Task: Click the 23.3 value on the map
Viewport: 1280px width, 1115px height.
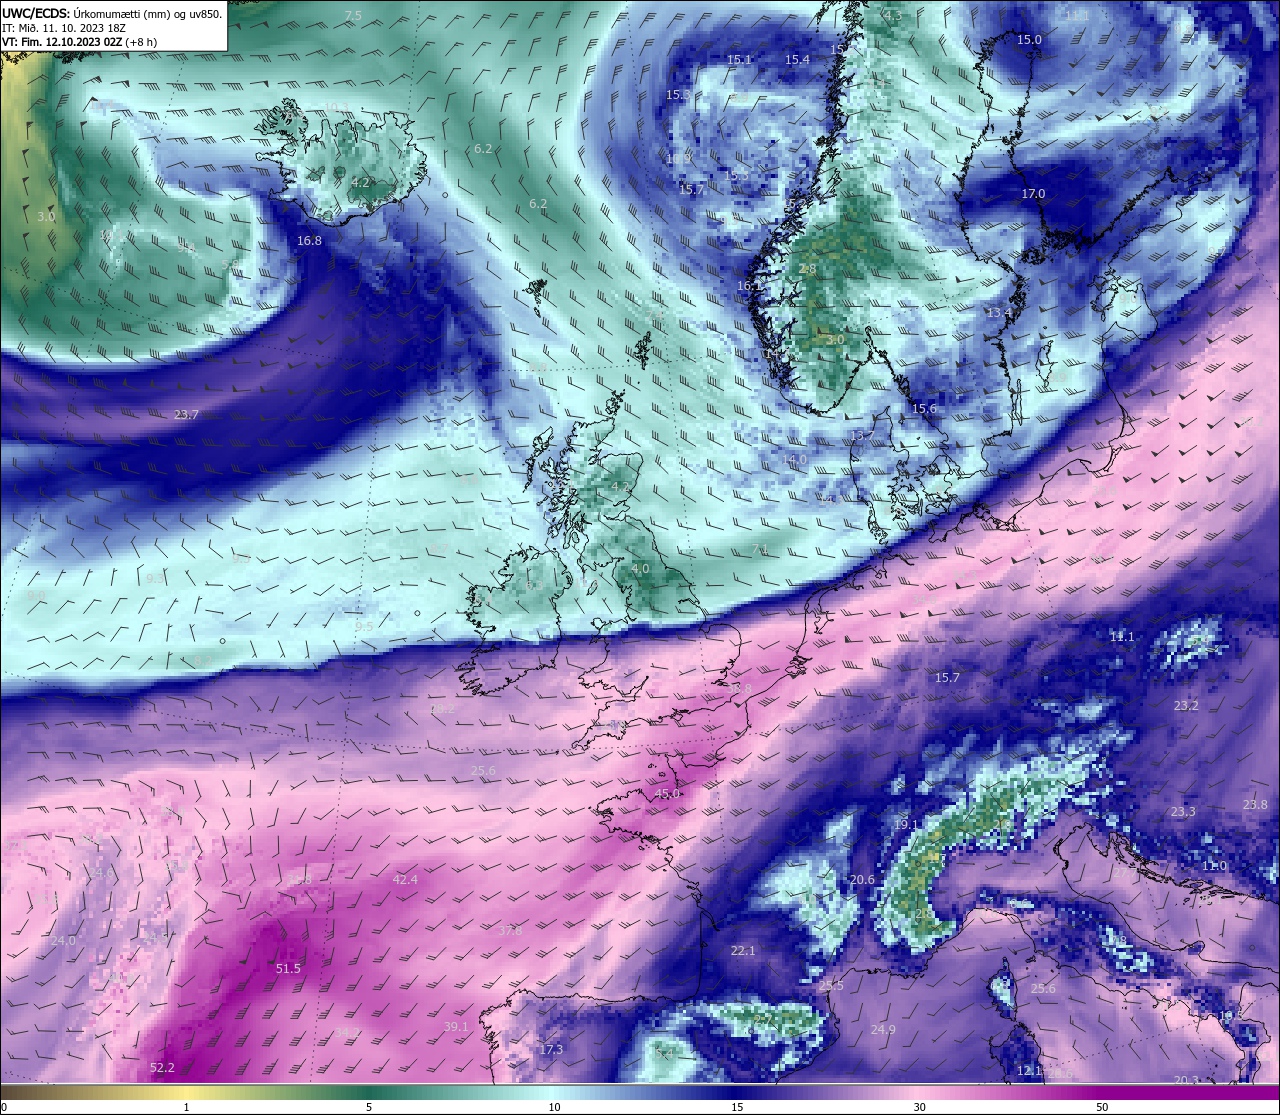Action: point(1183,812)
